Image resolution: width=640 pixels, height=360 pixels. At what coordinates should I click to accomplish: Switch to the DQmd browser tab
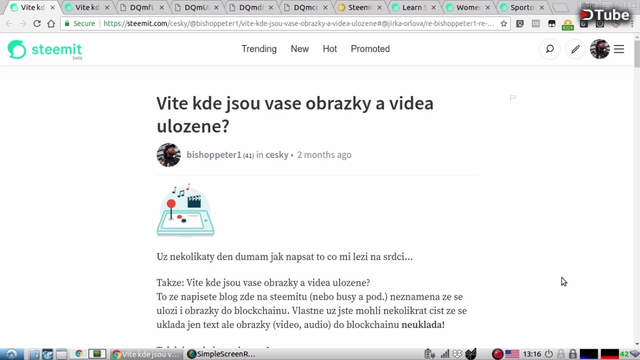pos(250,7)
